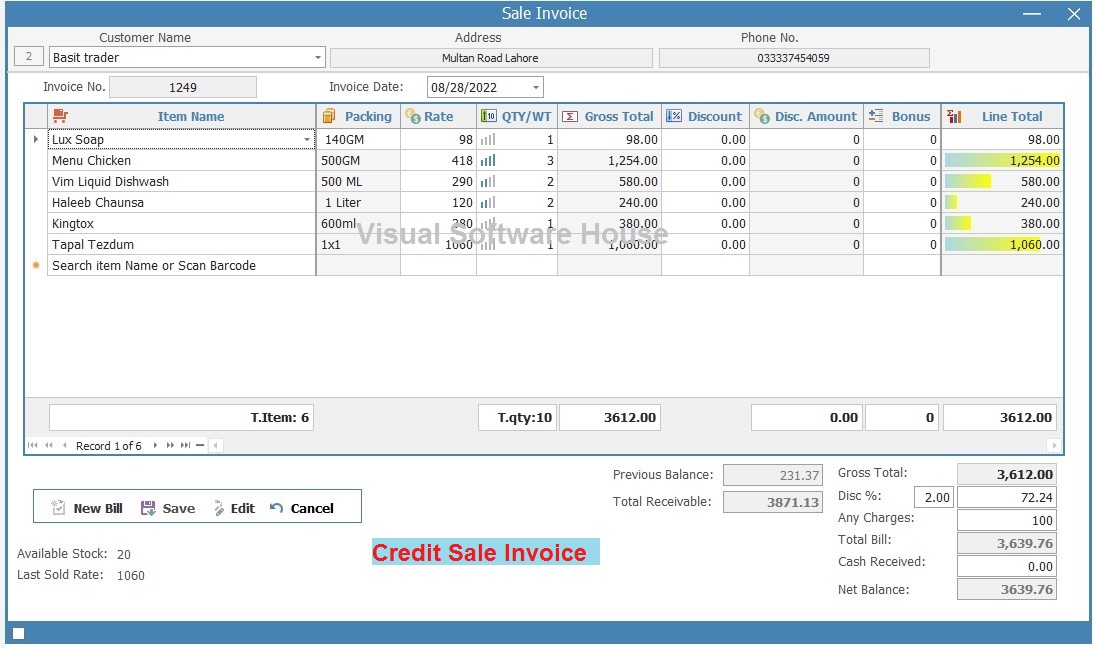1095x648 pixels.
Task: Expand the Lux Soap item dropdown
Action: click(307, 140)
